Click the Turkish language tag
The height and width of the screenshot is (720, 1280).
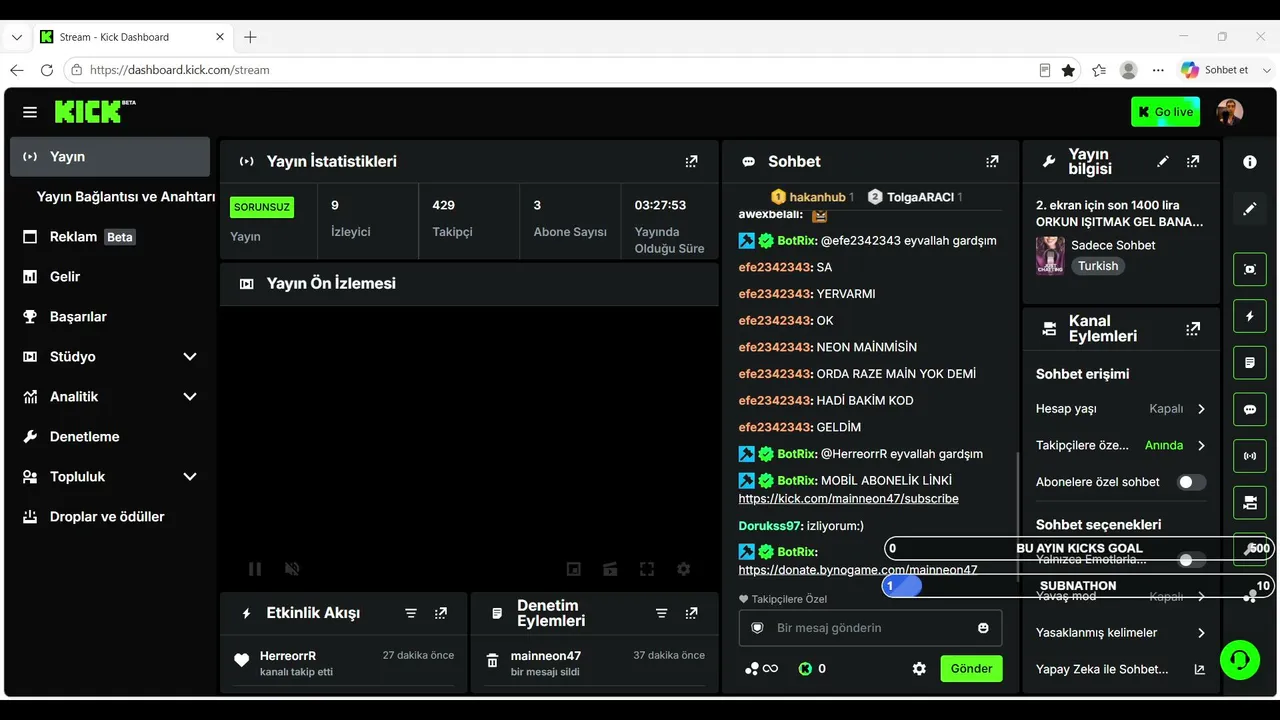pos(1098,266)
